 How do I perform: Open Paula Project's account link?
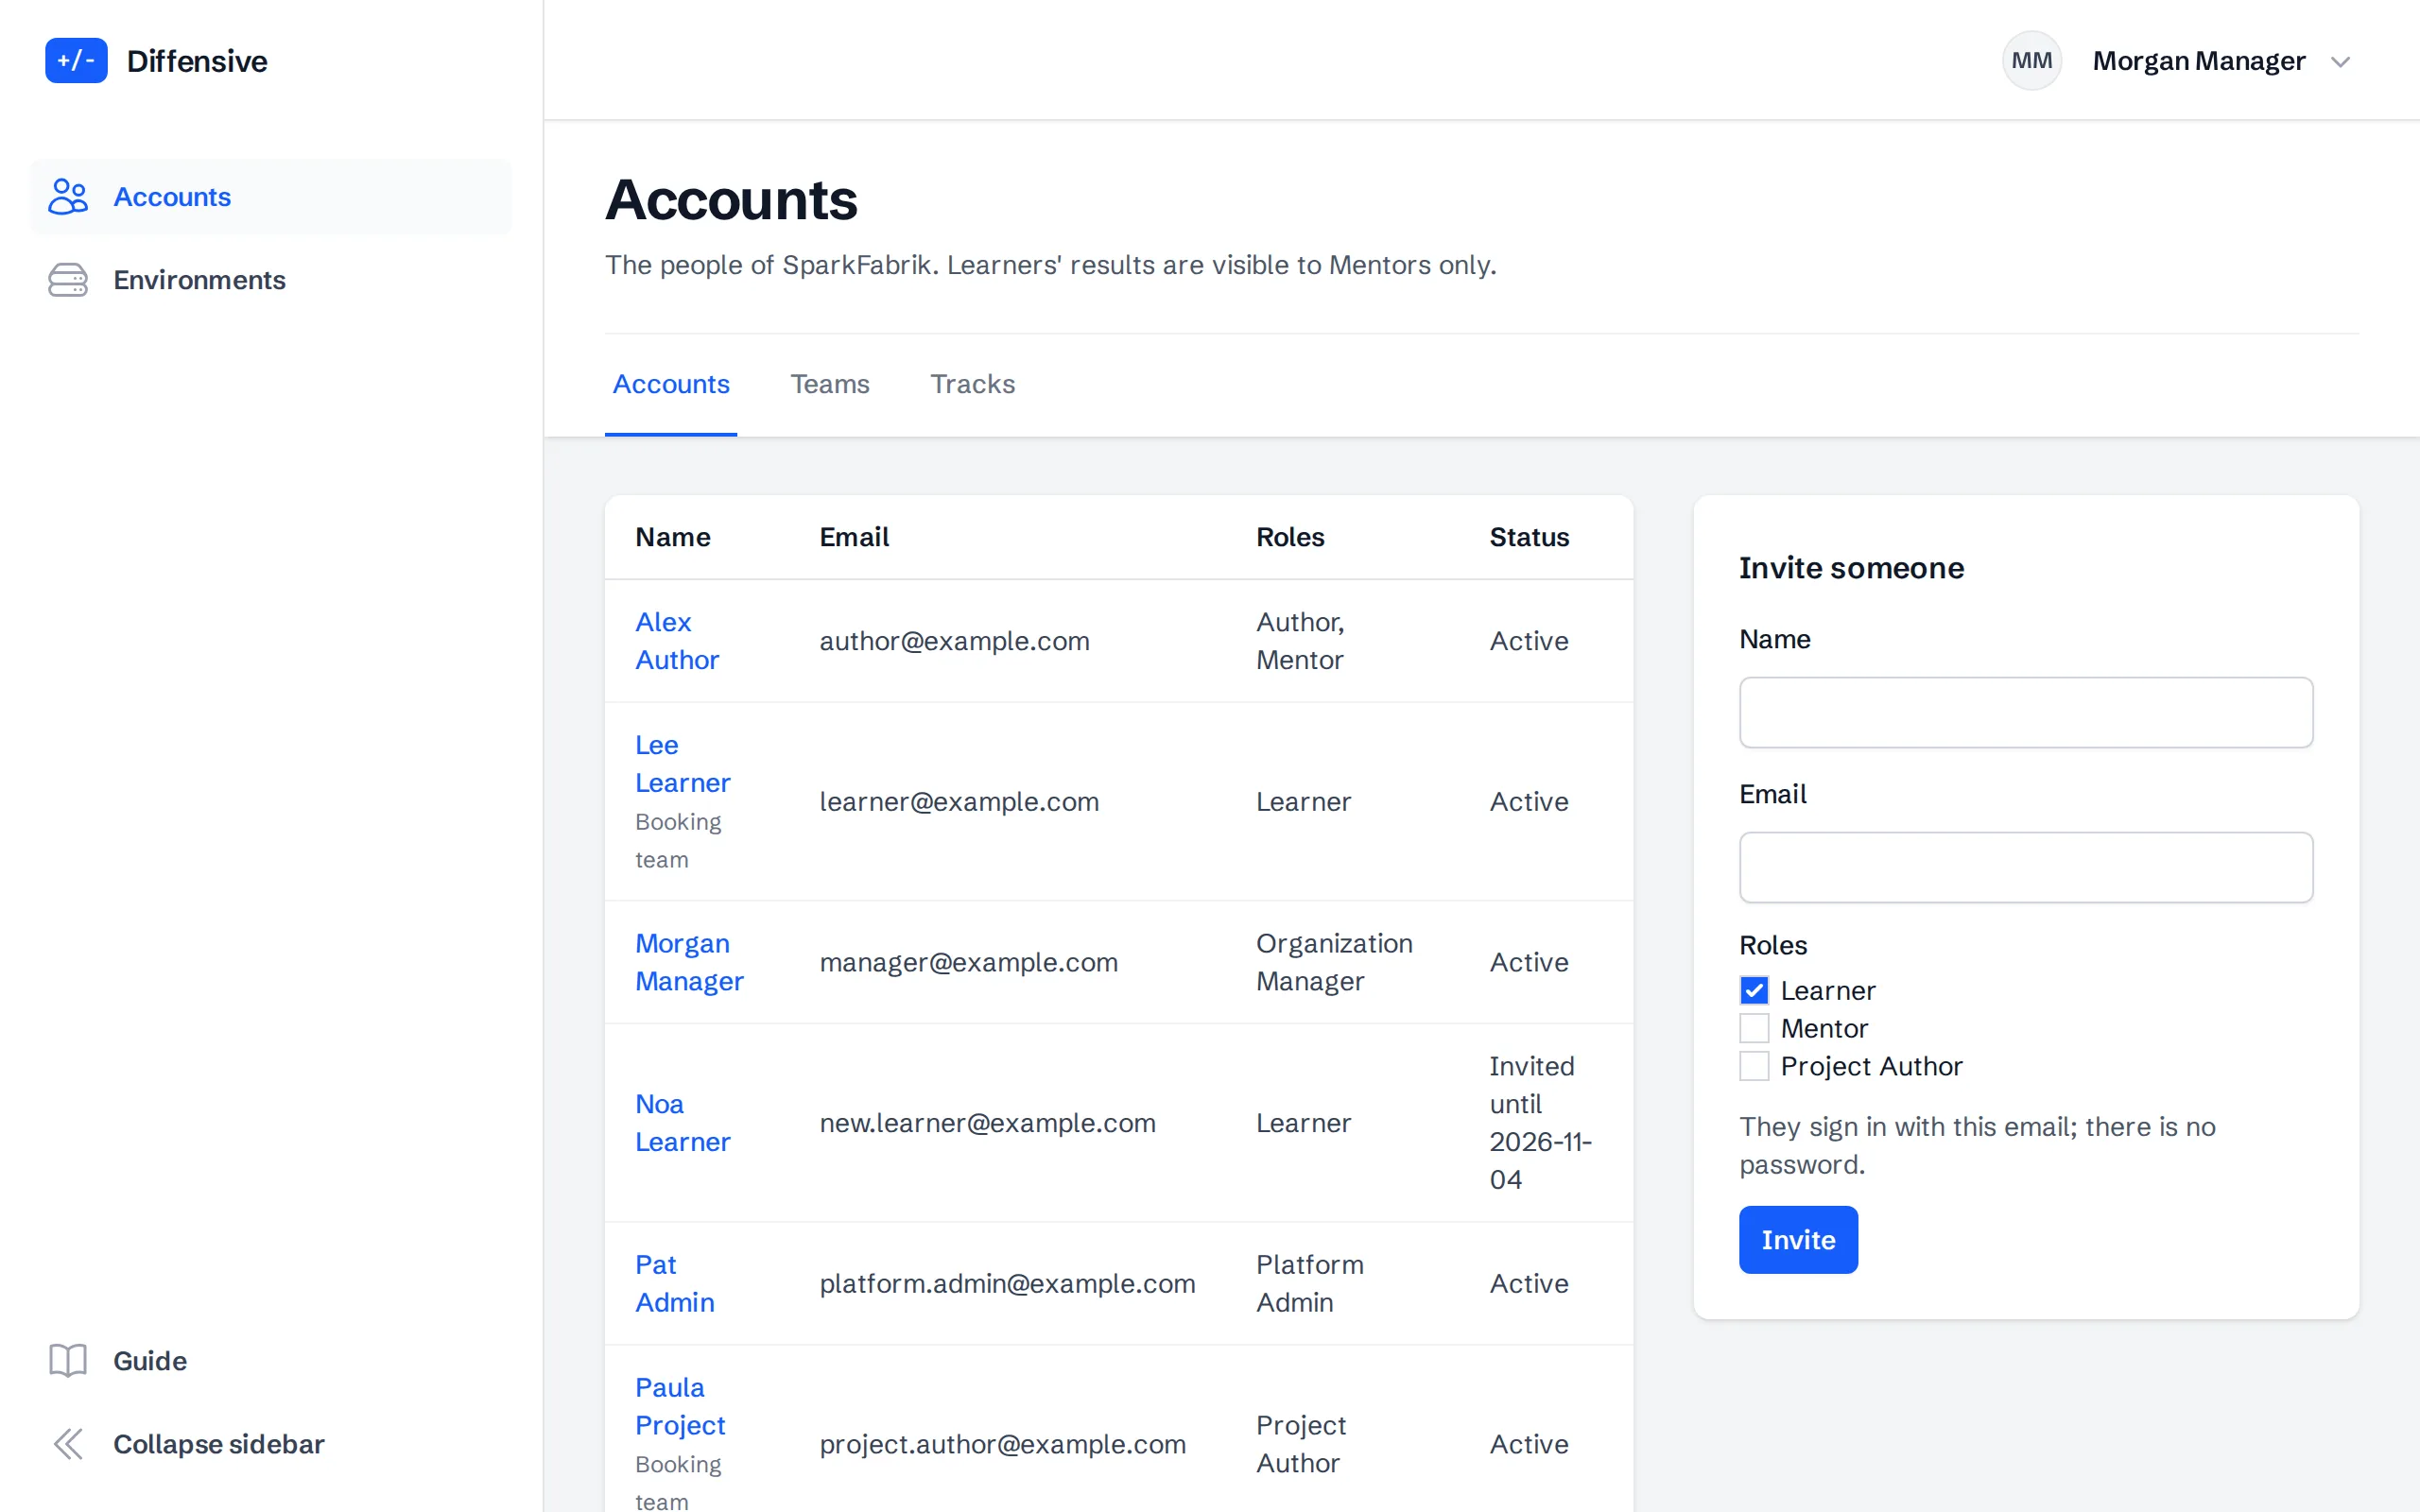point(680,1406)
